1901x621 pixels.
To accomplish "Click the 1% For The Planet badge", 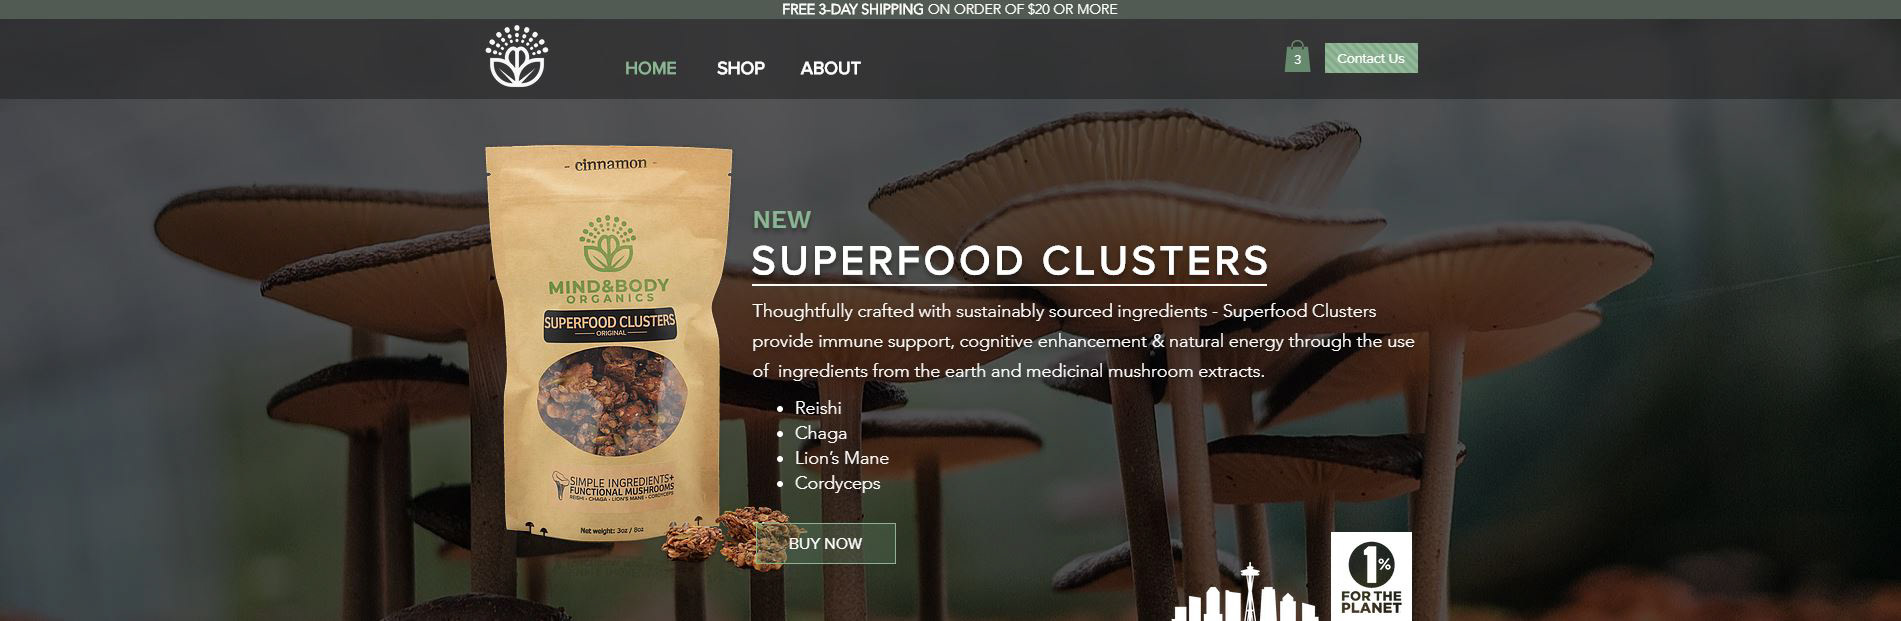I will click(1371, 576).
